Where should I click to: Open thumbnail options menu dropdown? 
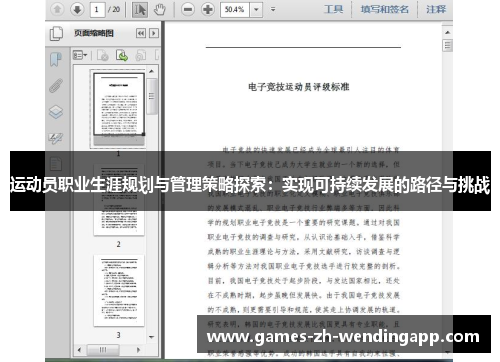(x=80, y=55)
